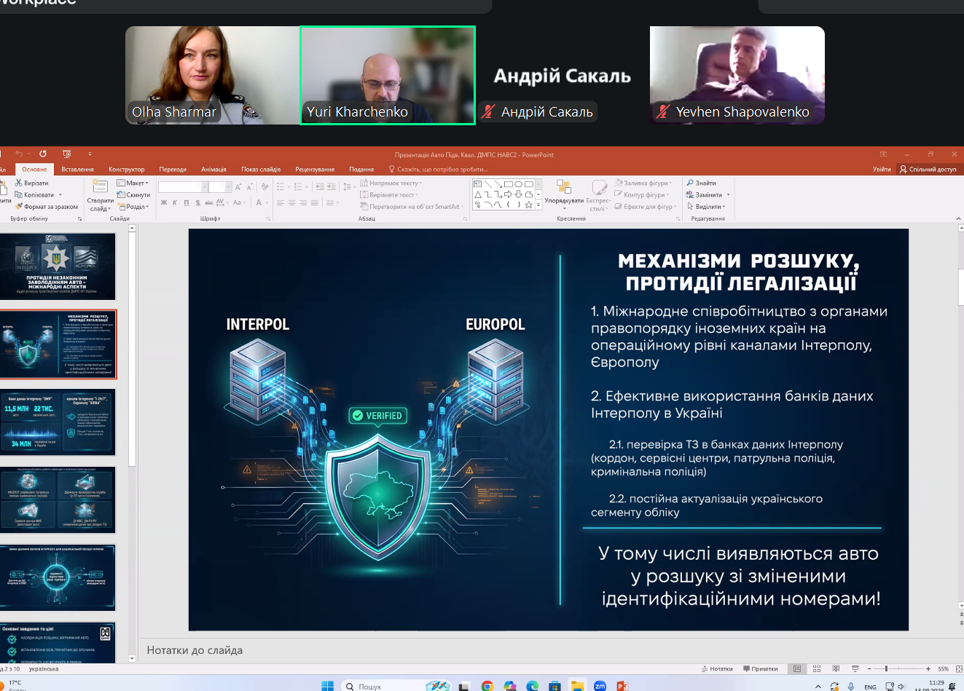Open Упорядкувати arrange dropdown
The width and height of the screenshot is (964, 691).
(564, 194)
